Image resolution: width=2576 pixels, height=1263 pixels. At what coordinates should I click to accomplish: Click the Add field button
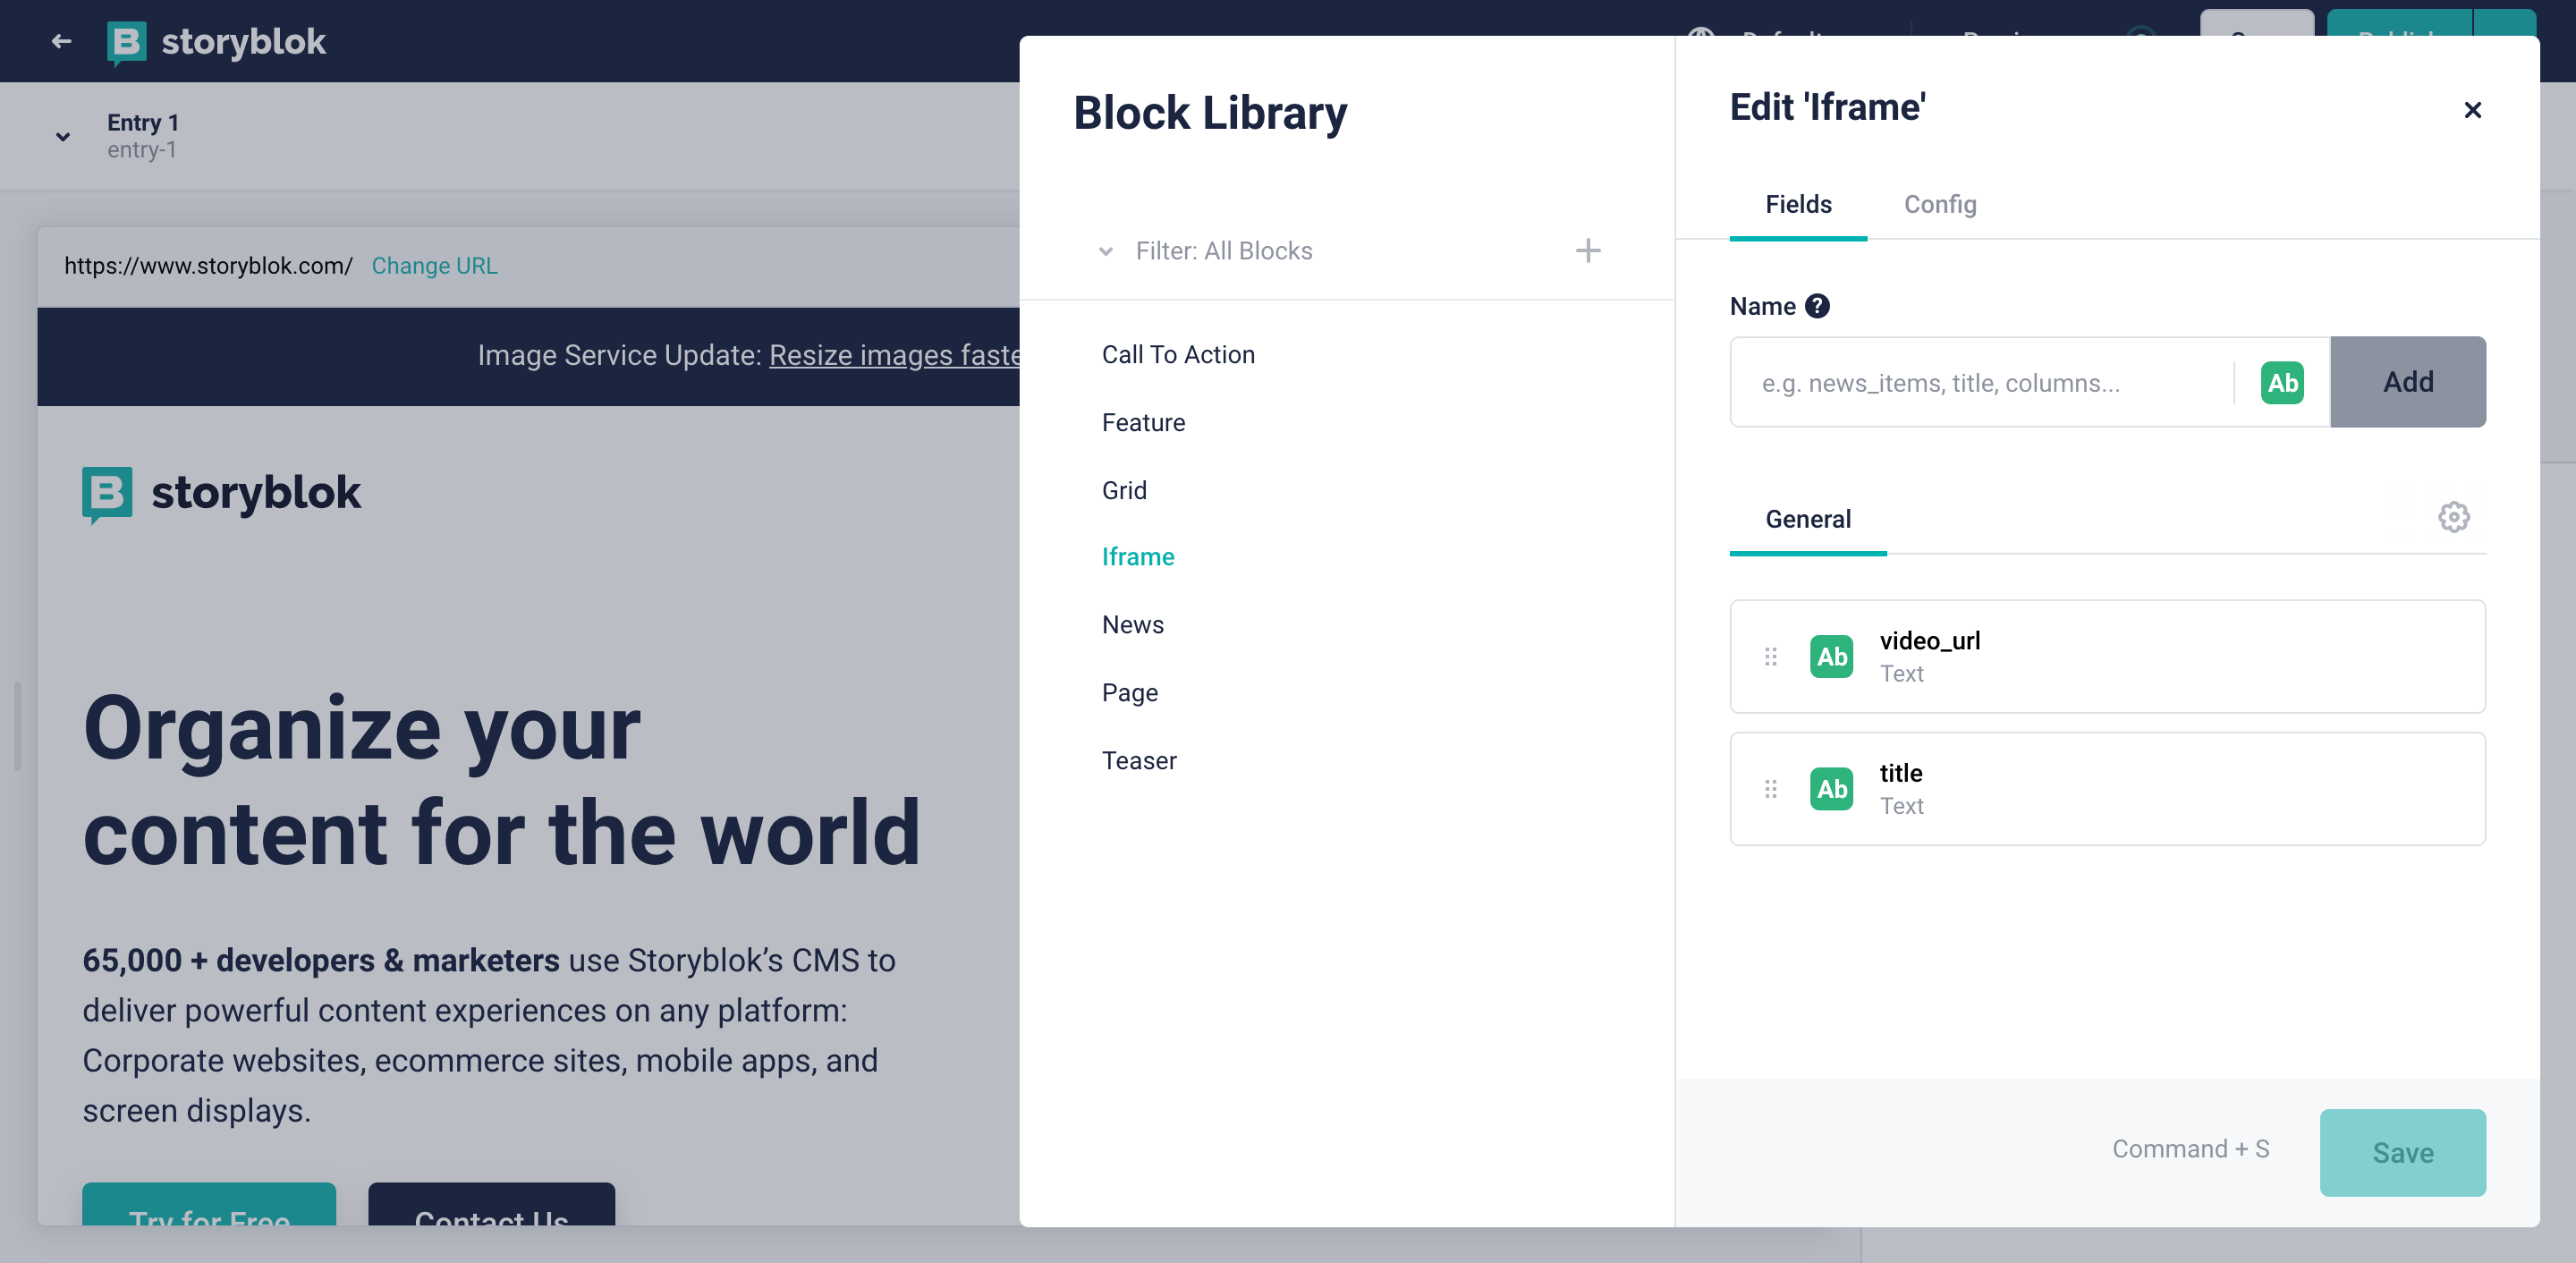pos(2407,382)
